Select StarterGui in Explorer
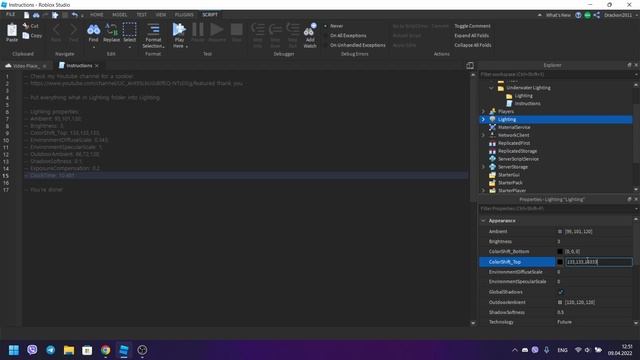Viewport: 640px width, 360px height. point(509,175)
